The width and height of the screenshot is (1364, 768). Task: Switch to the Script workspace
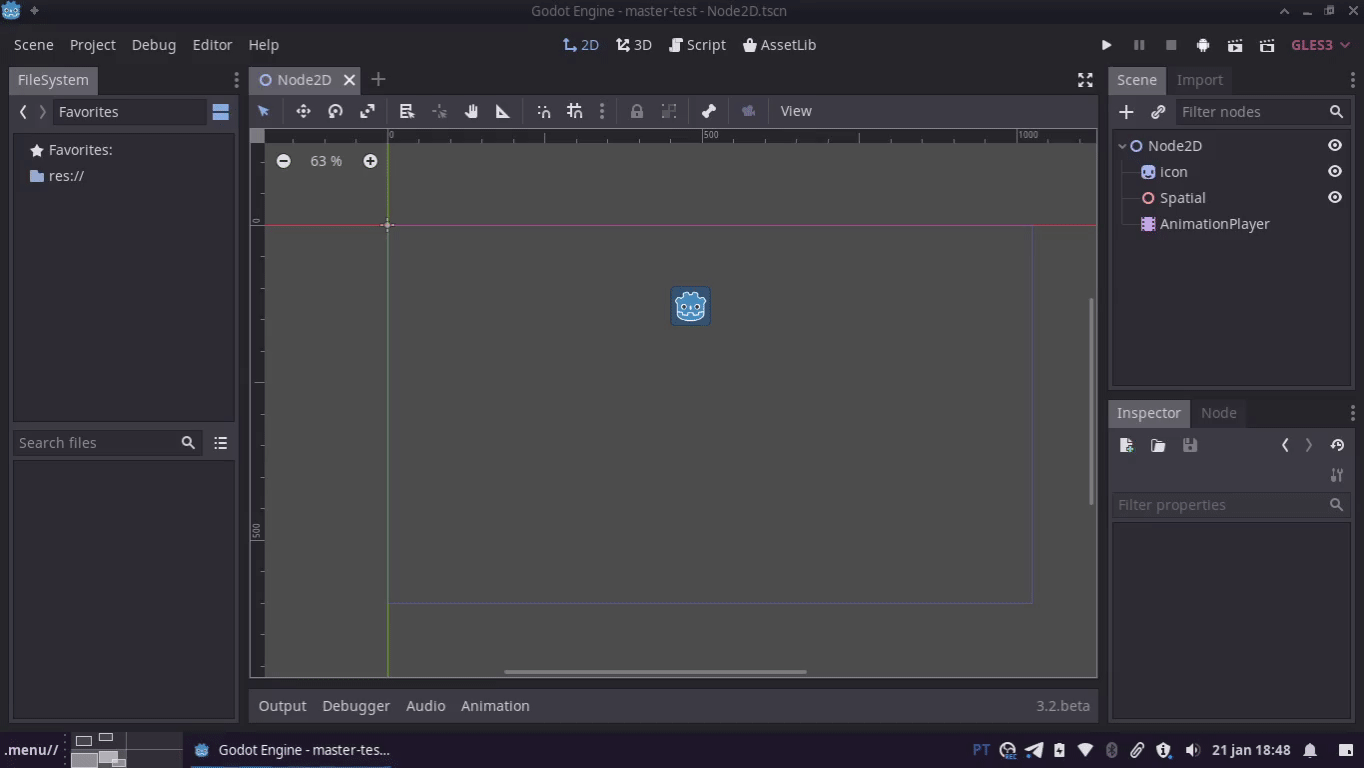tap(698, 45)
